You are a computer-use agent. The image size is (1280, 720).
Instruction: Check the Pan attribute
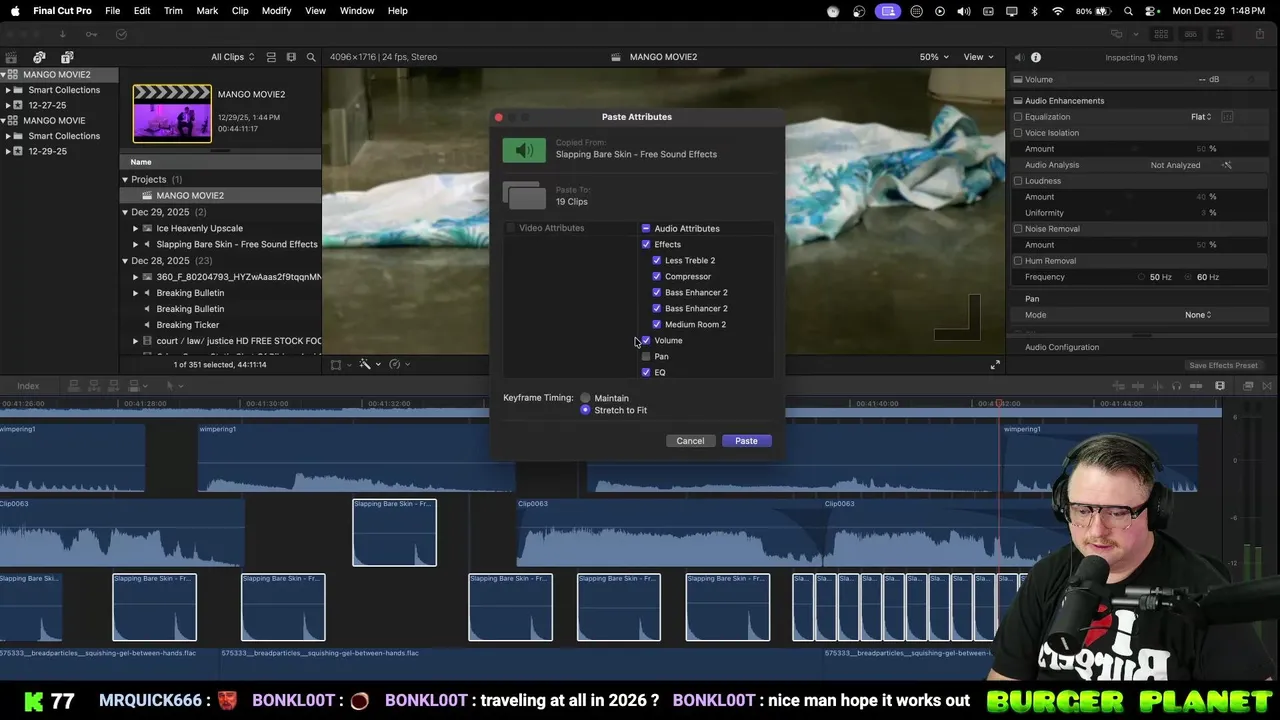(x=646, y=357)
